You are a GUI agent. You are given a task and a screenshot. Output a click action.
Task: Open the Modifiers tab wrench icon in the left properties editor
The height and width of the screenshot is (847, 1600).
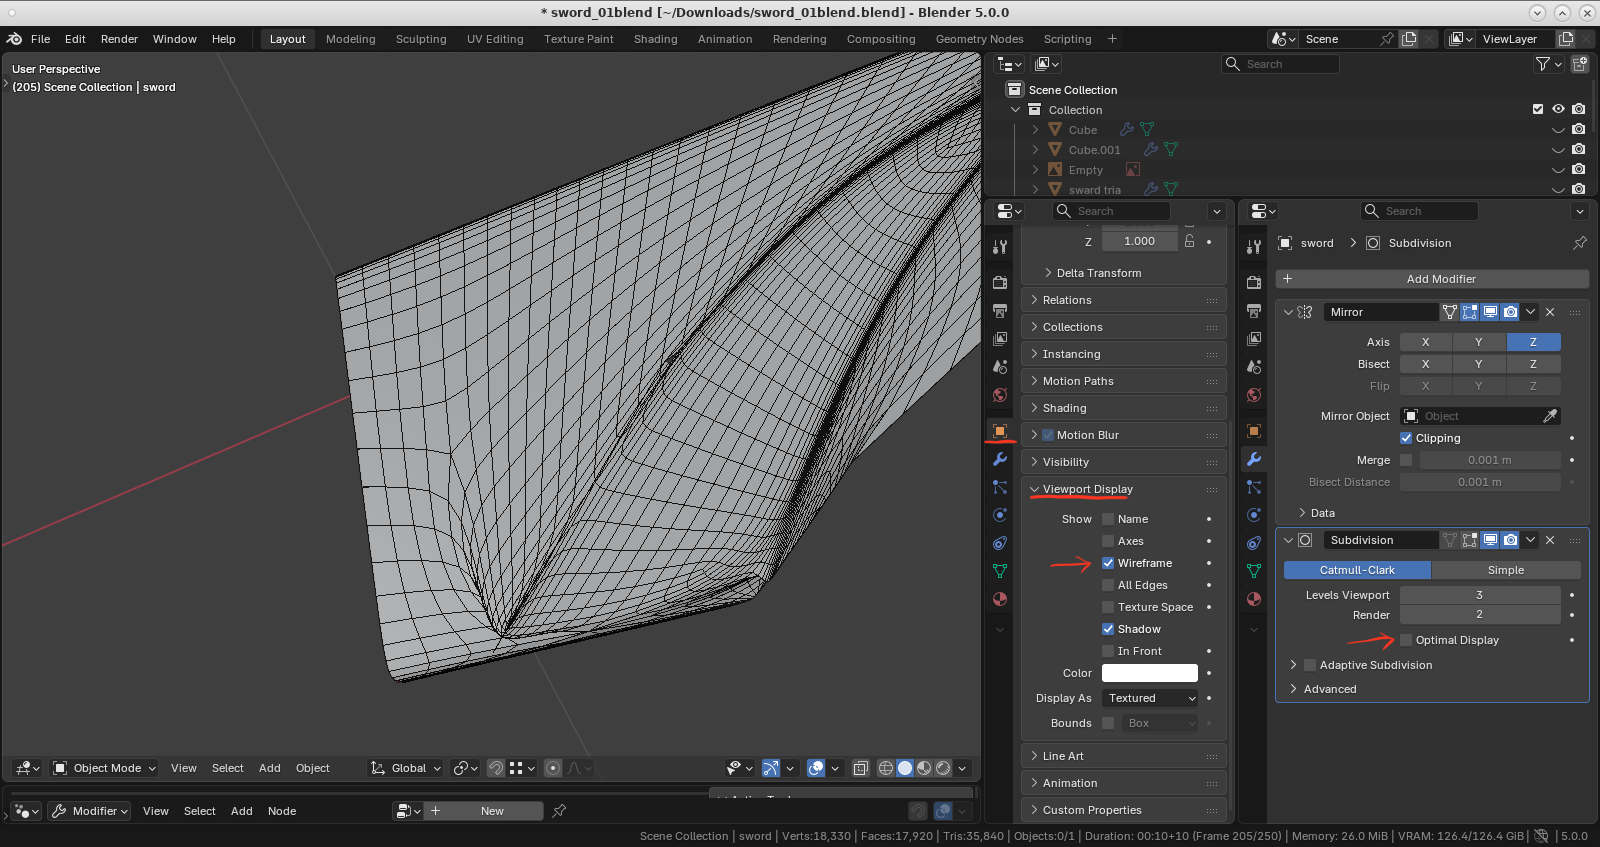coord(999,459)
